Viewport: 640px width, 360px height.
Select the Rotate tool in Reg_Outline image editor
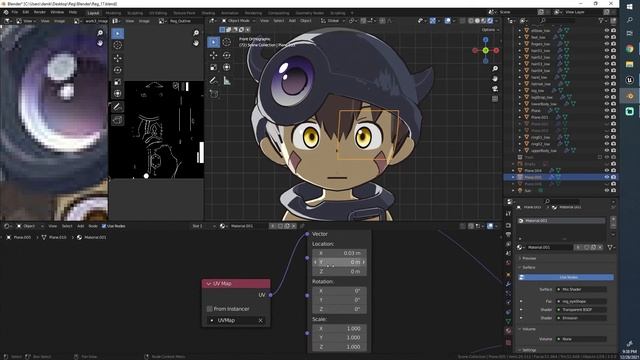118,70
